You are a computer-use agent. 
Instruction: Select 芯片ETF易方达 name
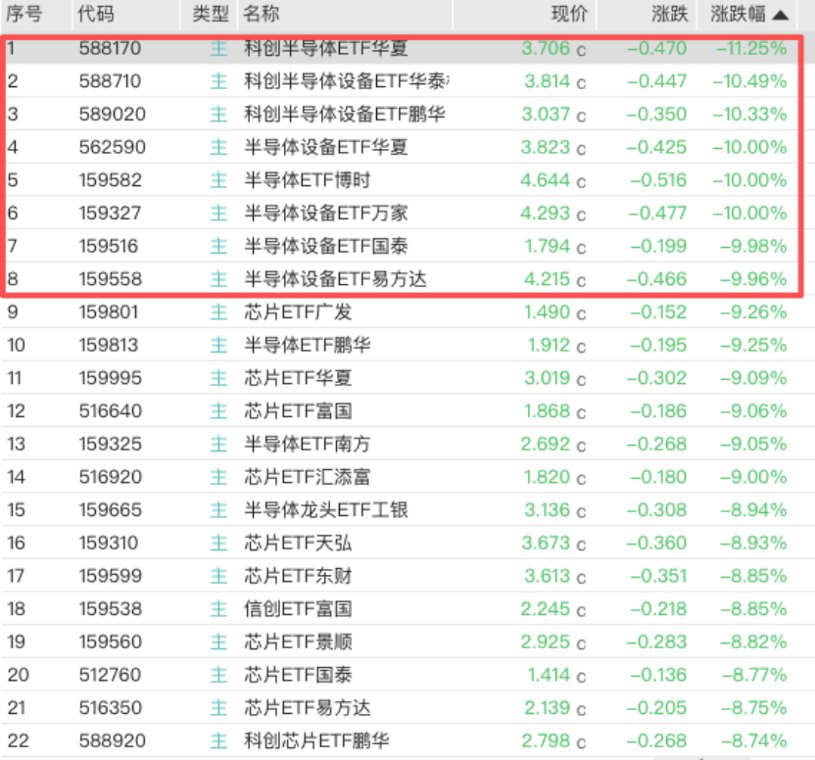(x=307, y=708)
